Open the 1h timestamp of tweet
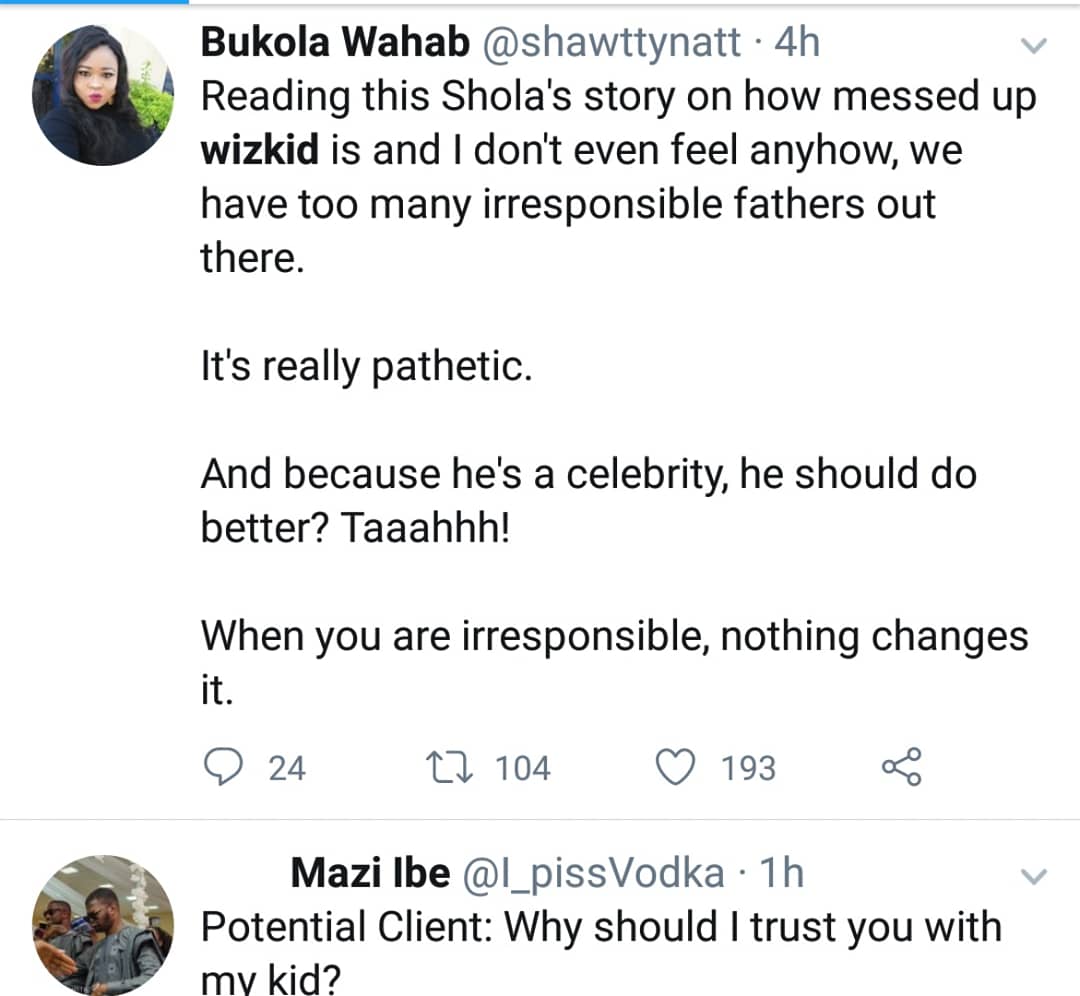The image size is (1080, 996). click(780, 874)
